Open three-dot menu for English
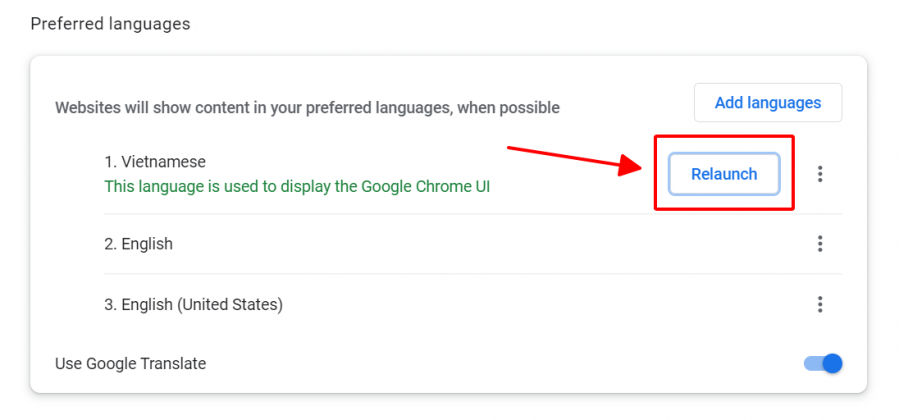This screenshot has width=899, height=420. pos(820,244)
